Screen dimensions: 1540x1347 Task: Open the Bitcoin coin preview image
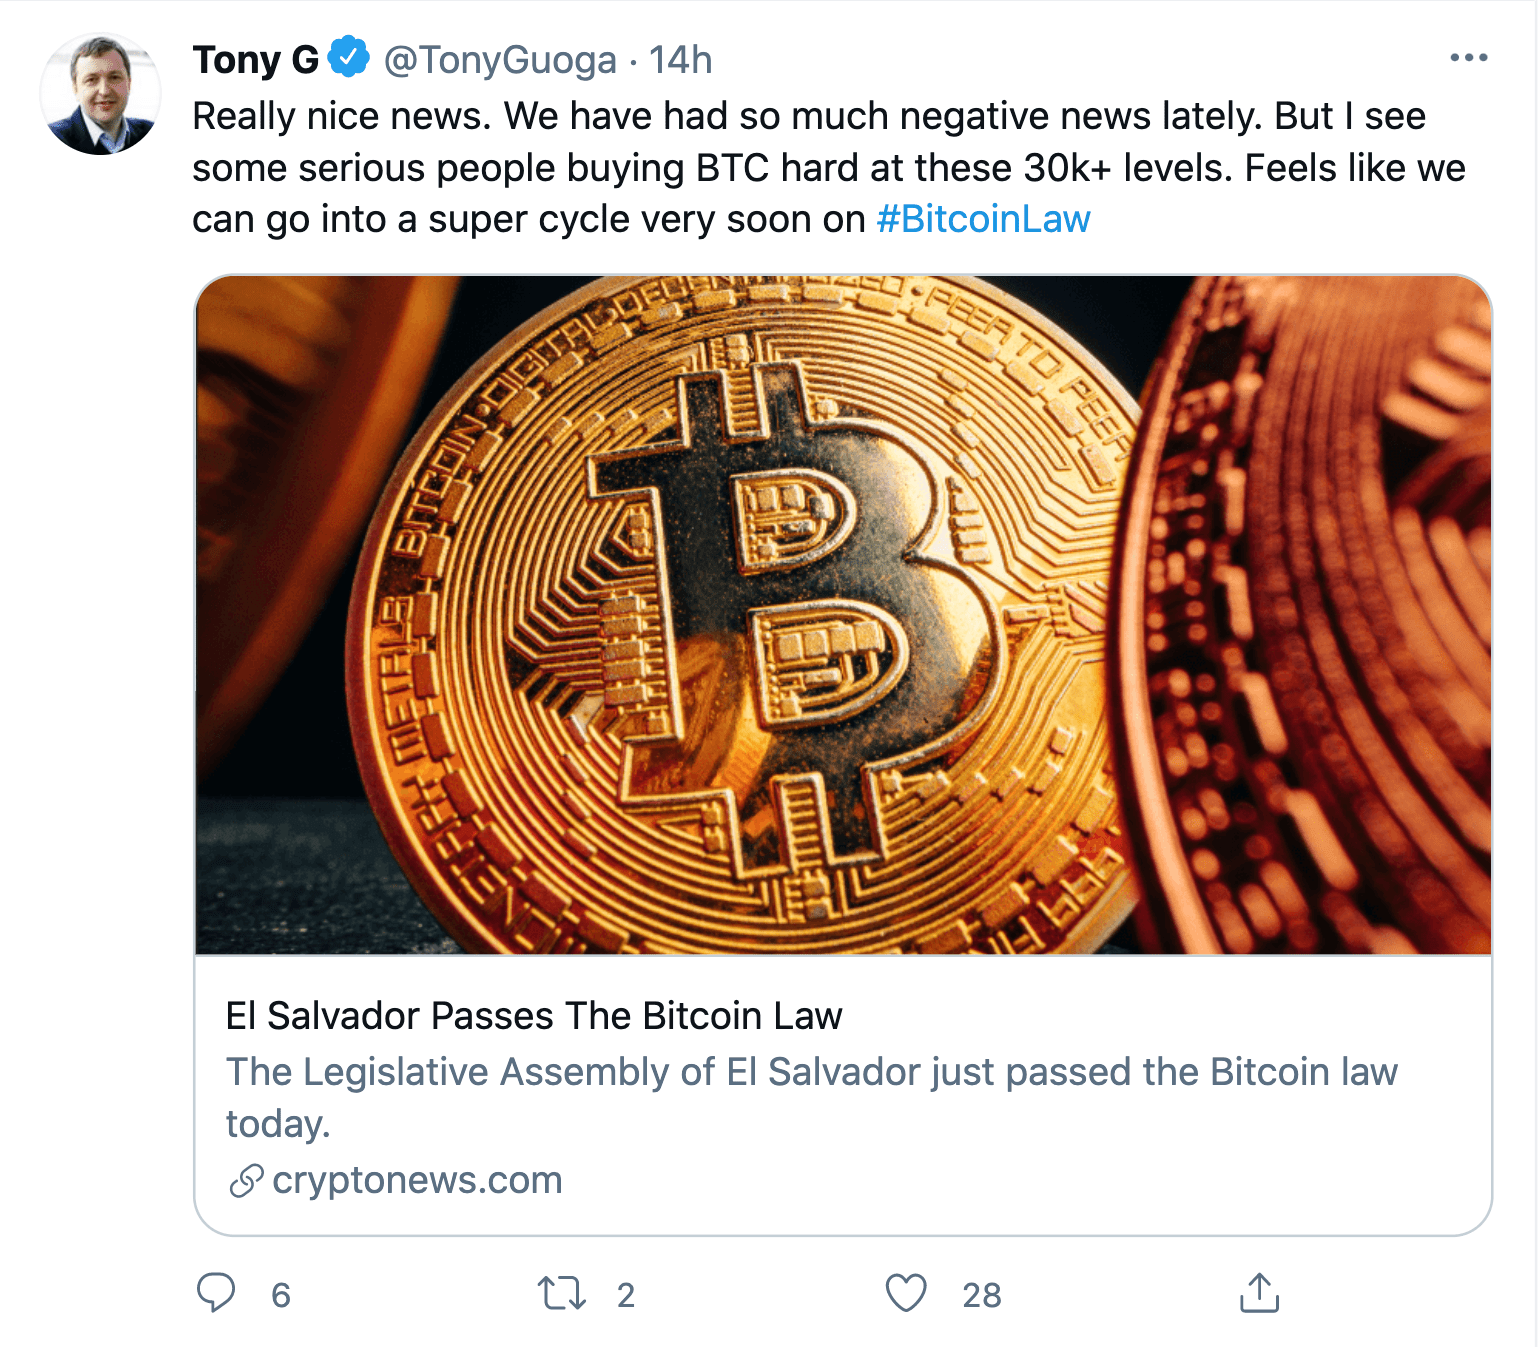click(x=842, y=614)
